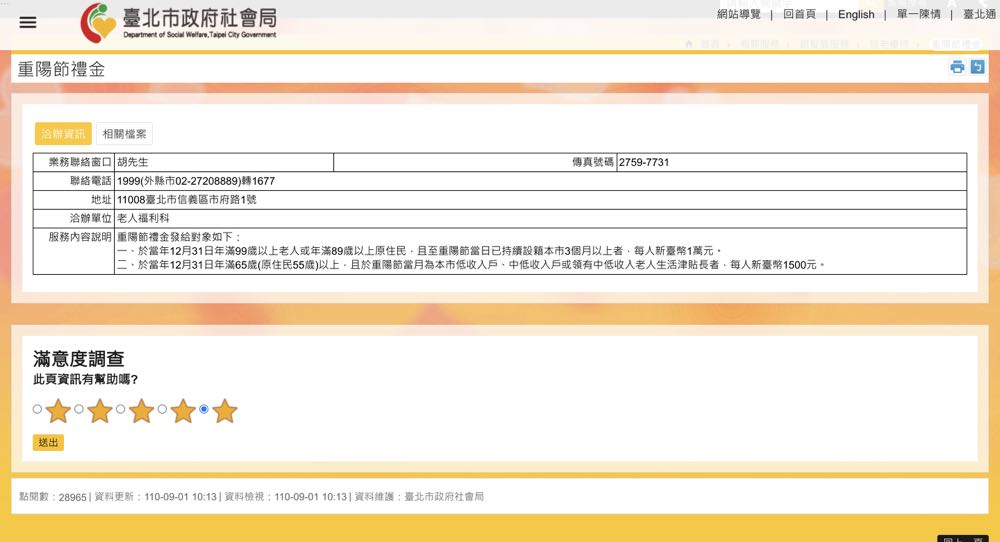The height and width of the screenshot is (542, 1000).
Task: Click the contact name 胡先生
Action: click(x=133, y=162)
